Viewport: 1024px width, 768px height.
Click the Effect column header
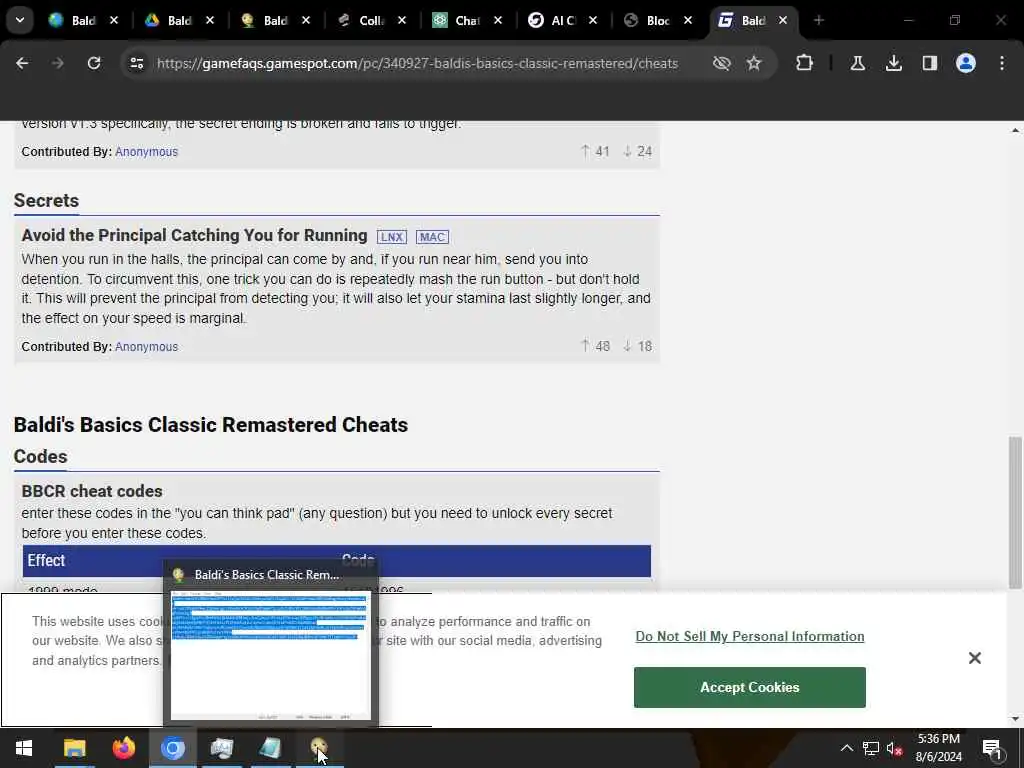pyautogui.click(x=46, y=560)
